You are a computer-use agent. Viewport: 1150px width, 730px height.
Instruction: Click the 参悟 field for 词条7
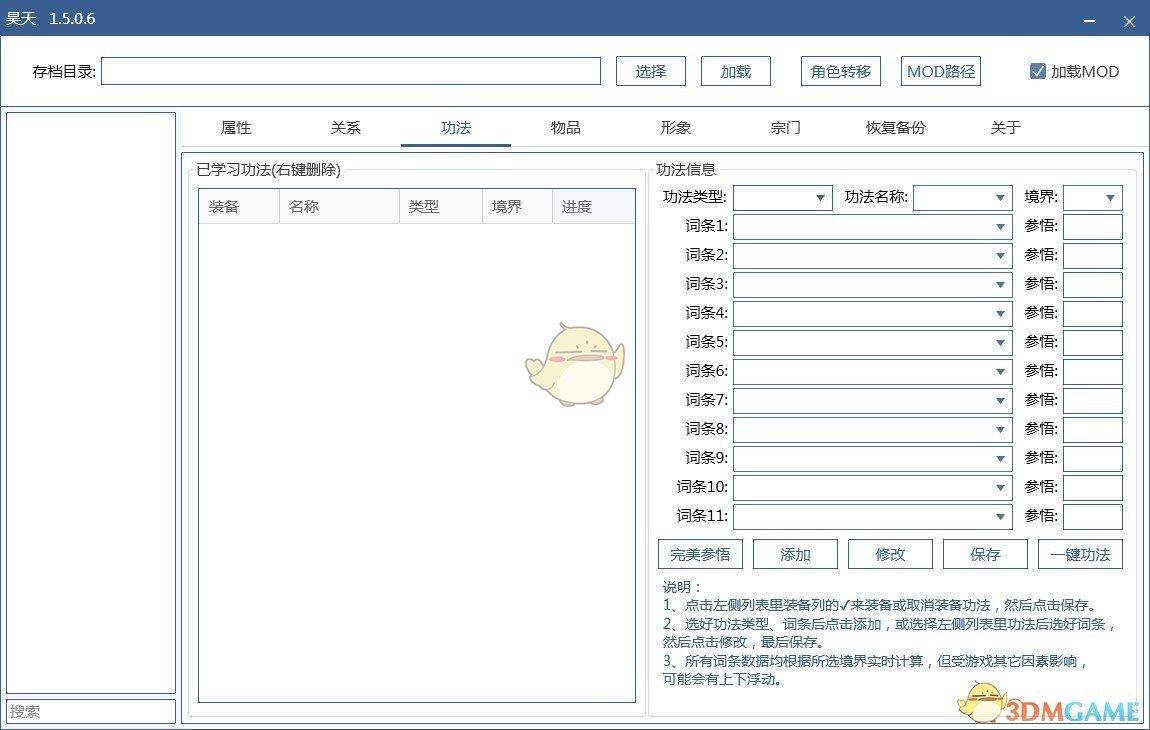coord(1093,401)
